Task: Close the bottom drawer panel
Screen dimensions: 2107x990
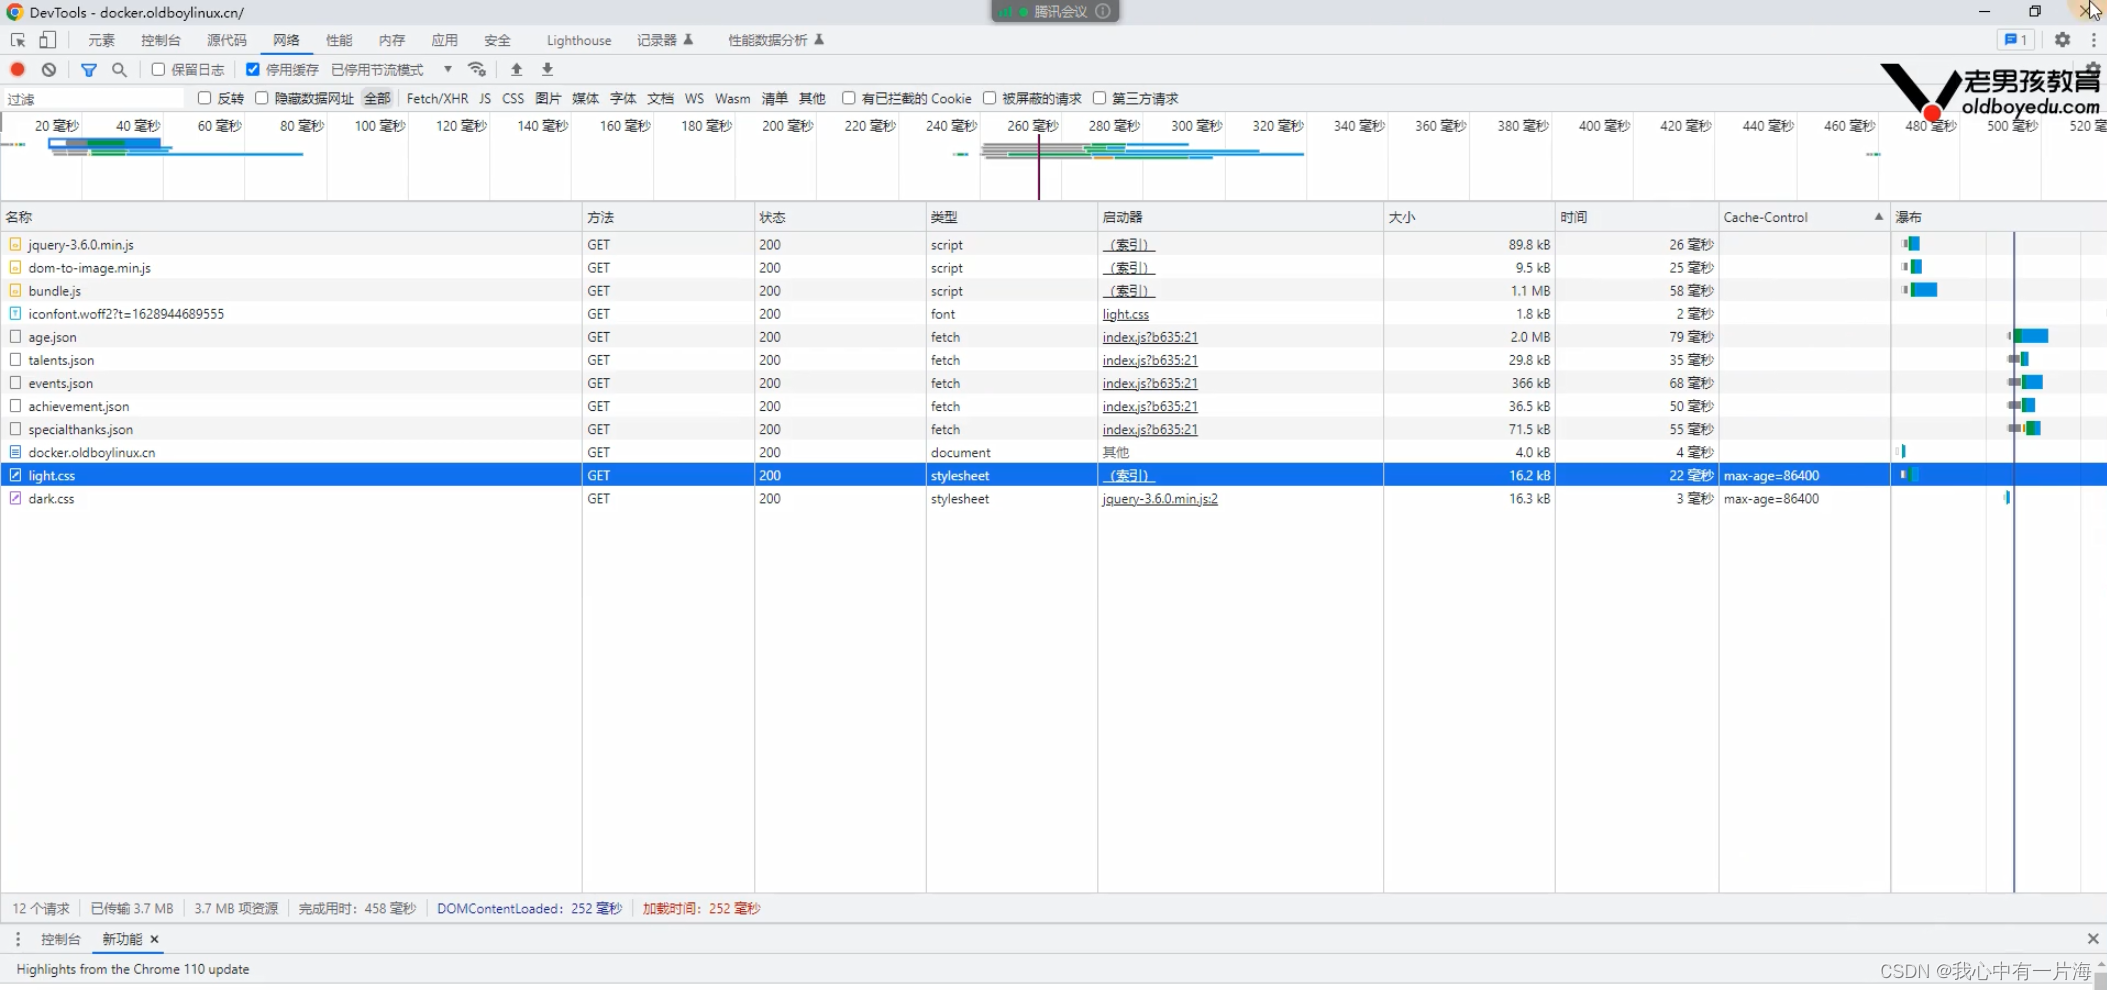Action: tap(2092, 938)
